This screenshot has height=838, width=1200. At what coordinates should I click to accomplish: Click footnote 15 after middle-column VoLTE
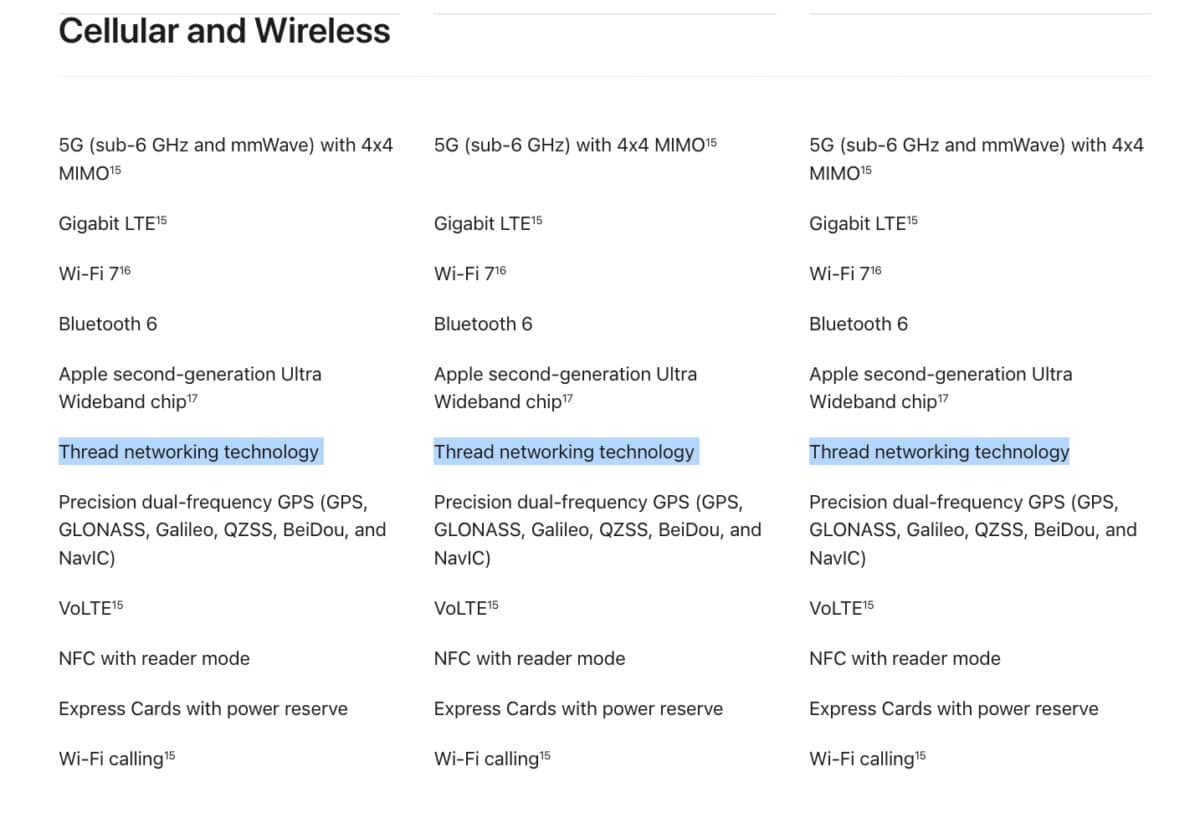493,604
